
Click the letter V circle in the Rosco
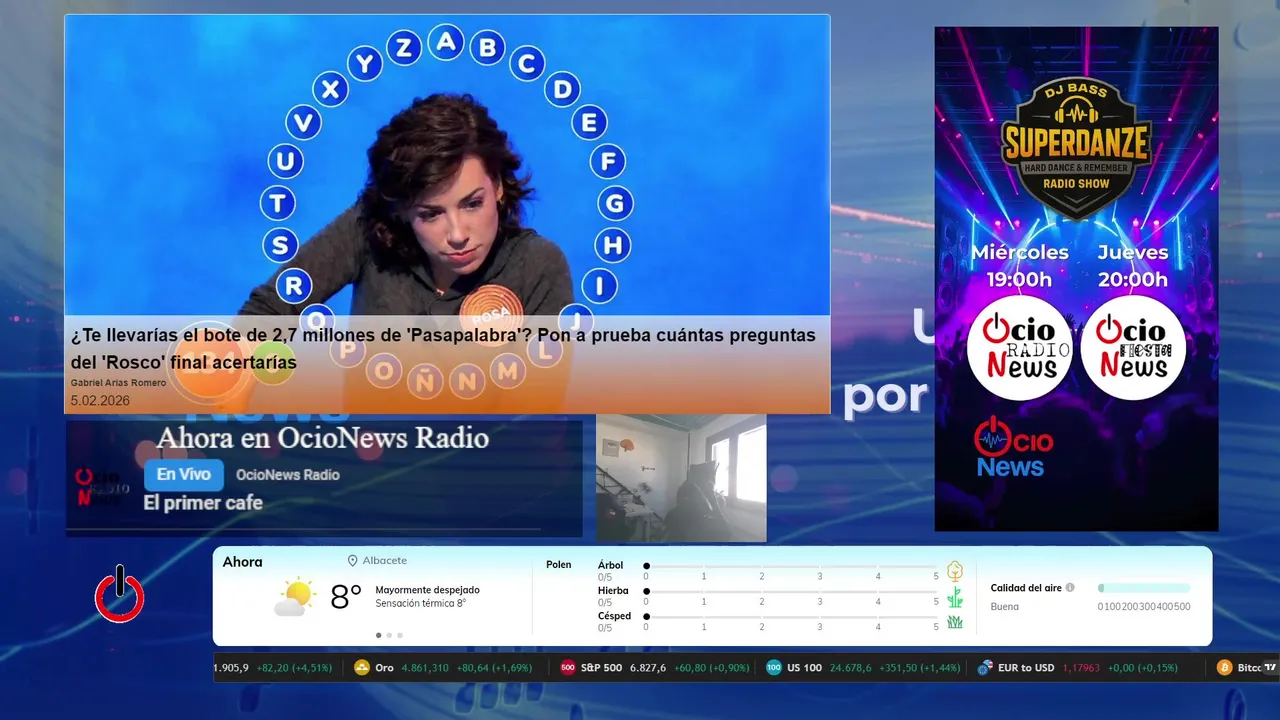click(x=303, y=123)
